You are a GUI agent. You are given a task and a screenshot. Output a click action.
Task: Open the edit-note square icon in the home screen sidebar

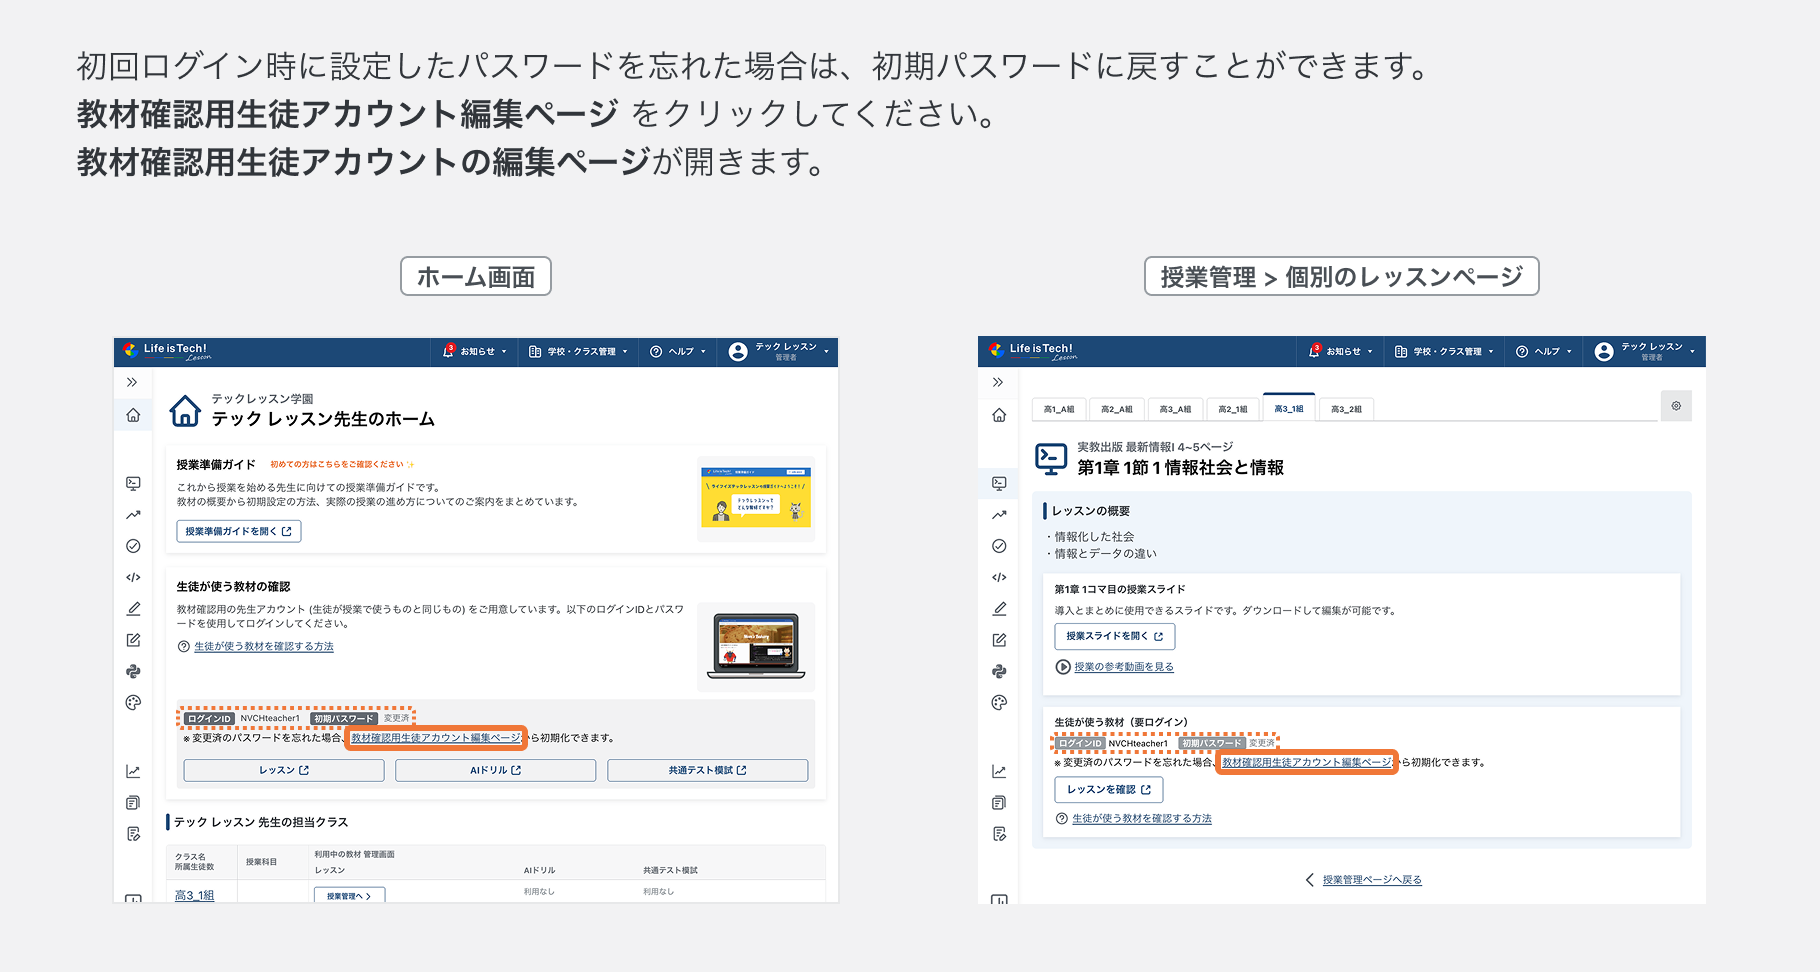pos(133,640)
